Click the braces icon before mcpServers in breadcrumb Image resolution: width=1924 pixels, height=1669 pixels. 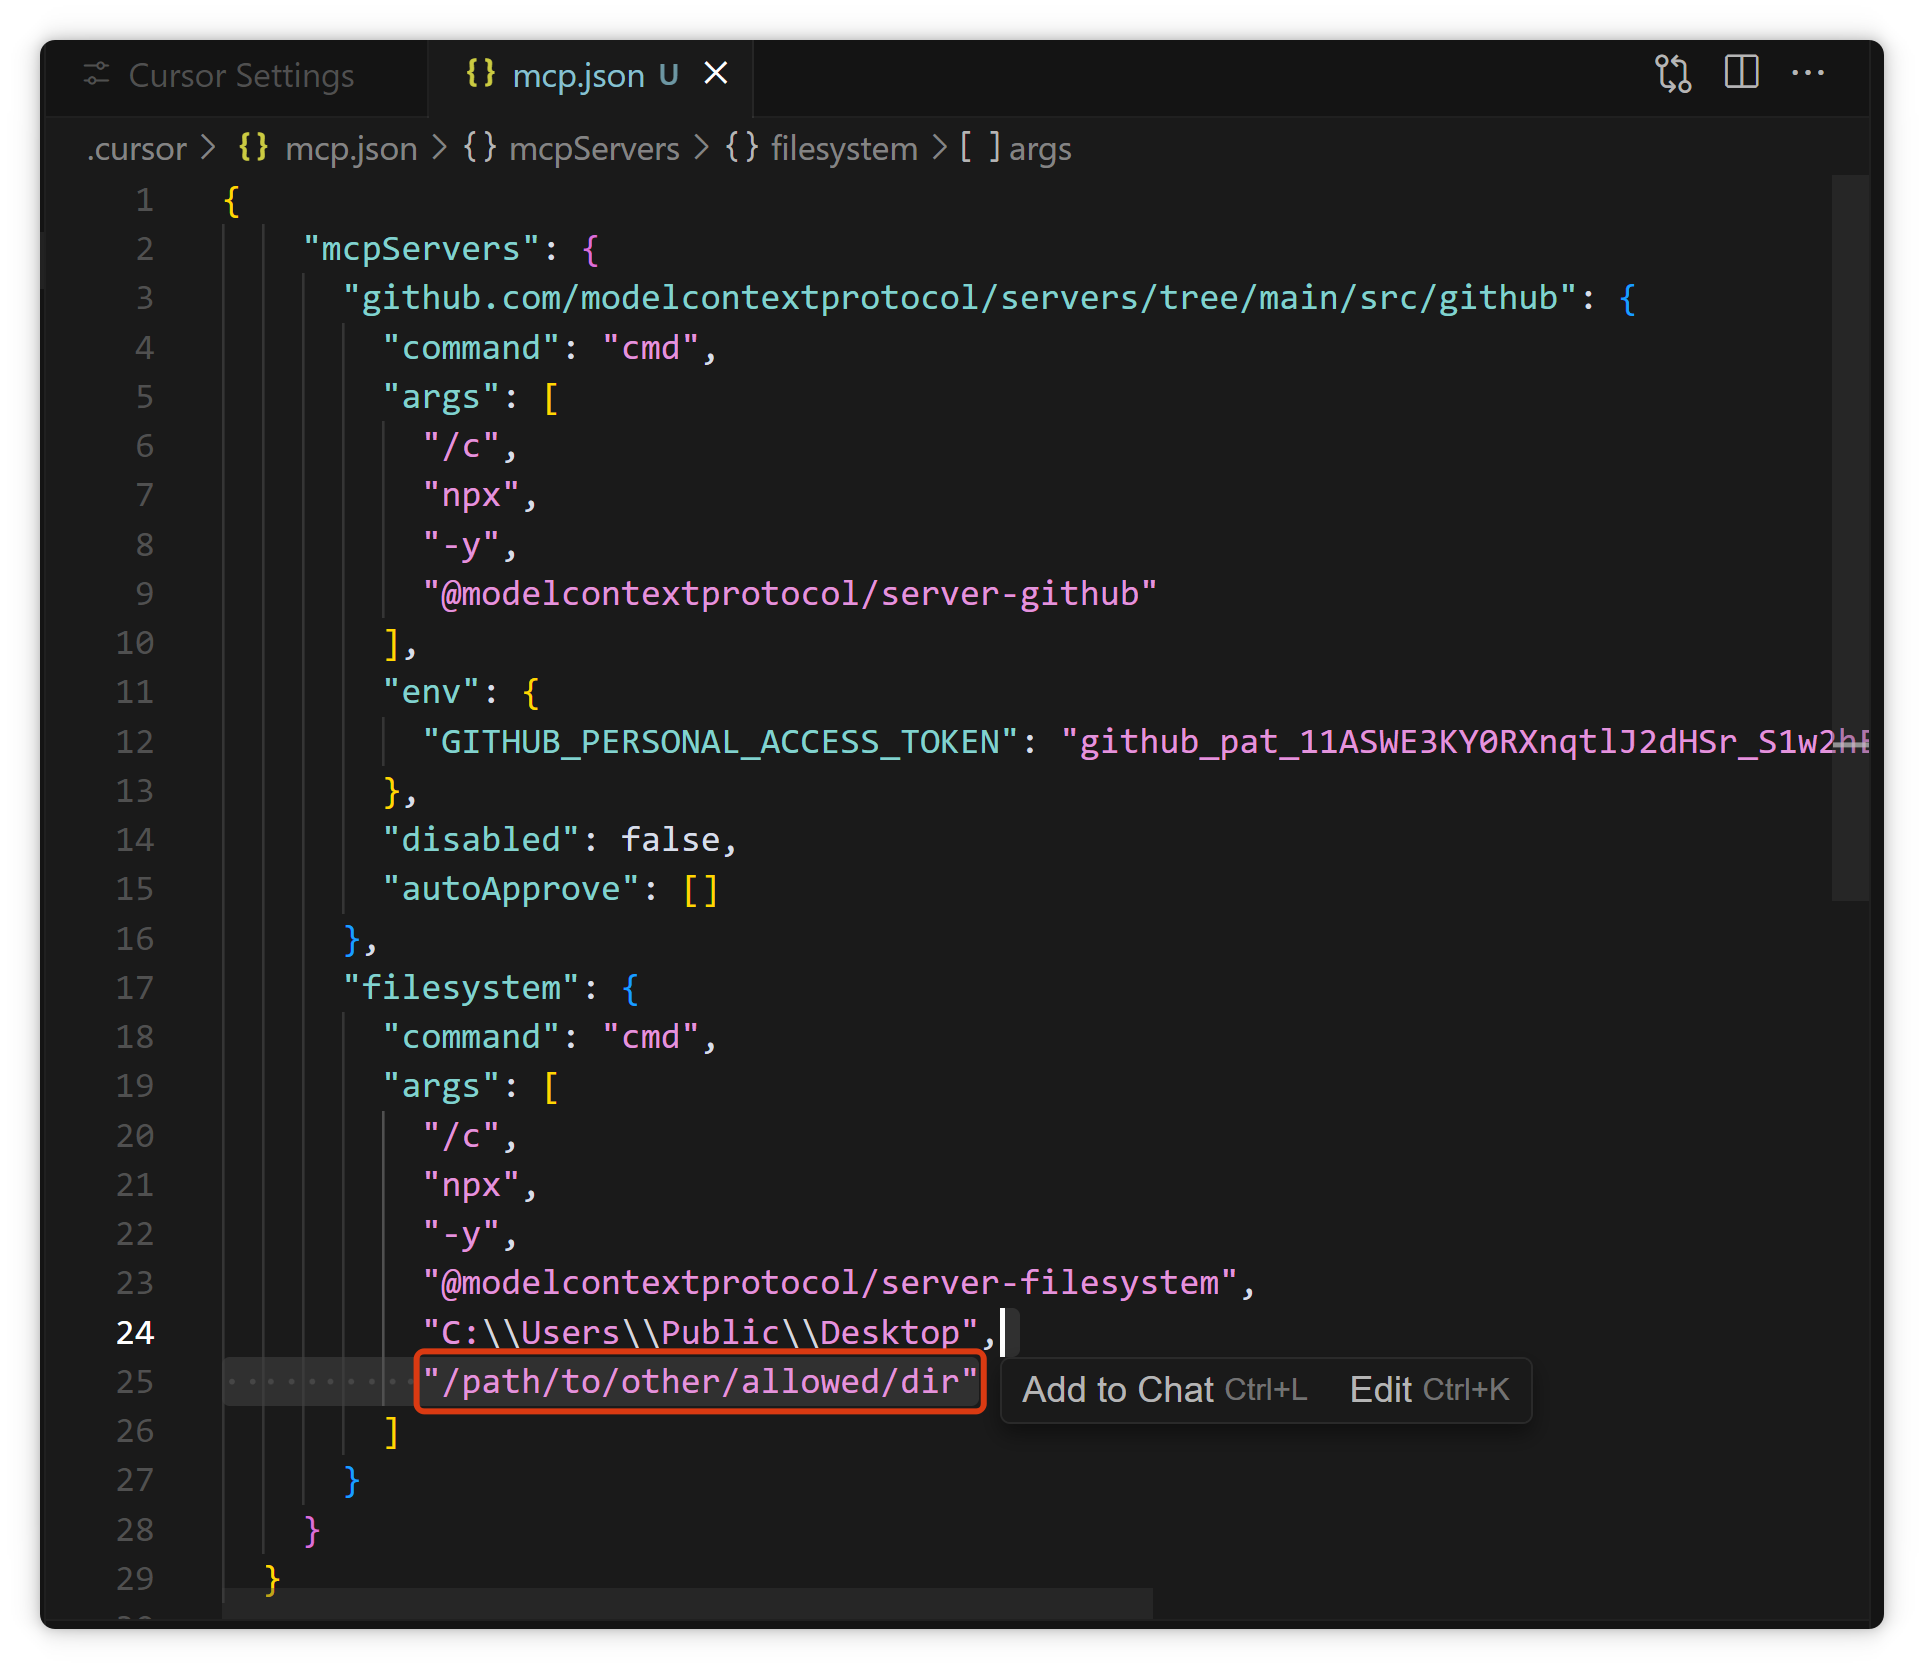(x=479, y=148)
